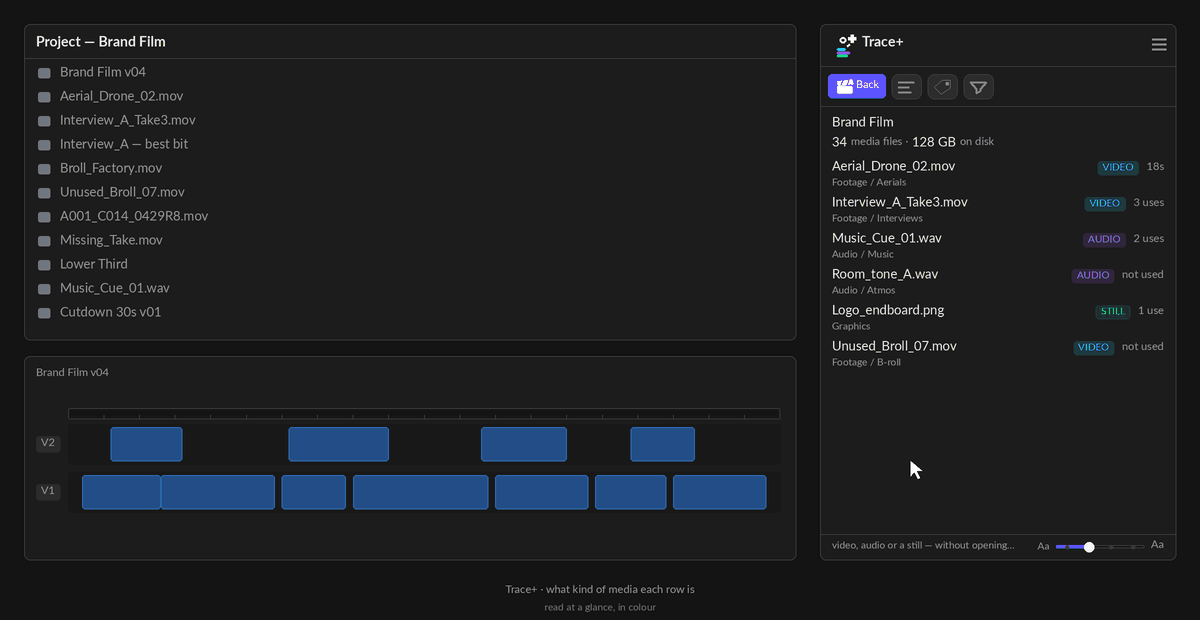The width and height of the screenshot is (1200, 620).
Task: Click the icon beside Lower Third
Action: (44, 265)
